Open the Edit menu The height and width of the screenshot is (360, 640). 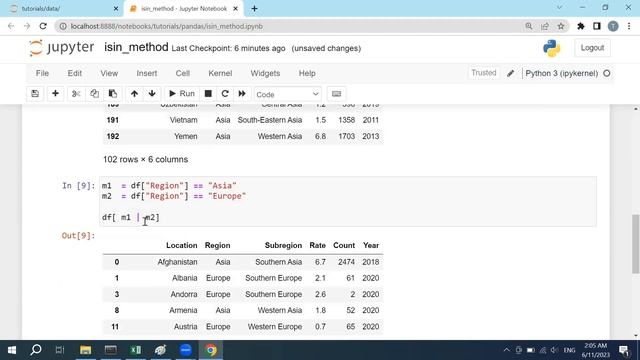(x=75, y=73)
